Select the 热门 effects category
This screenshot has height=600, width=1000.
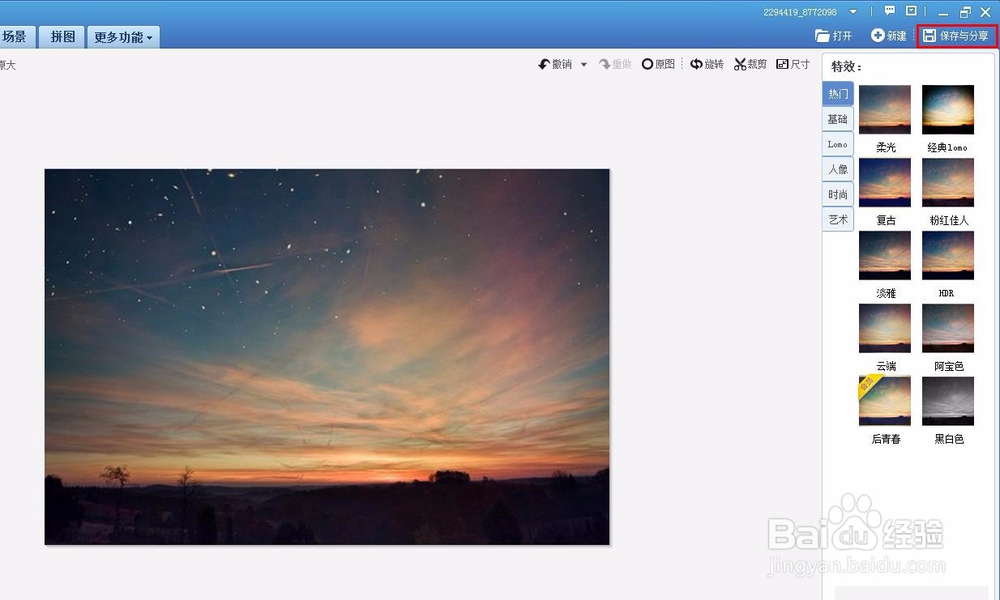point(838,94)
